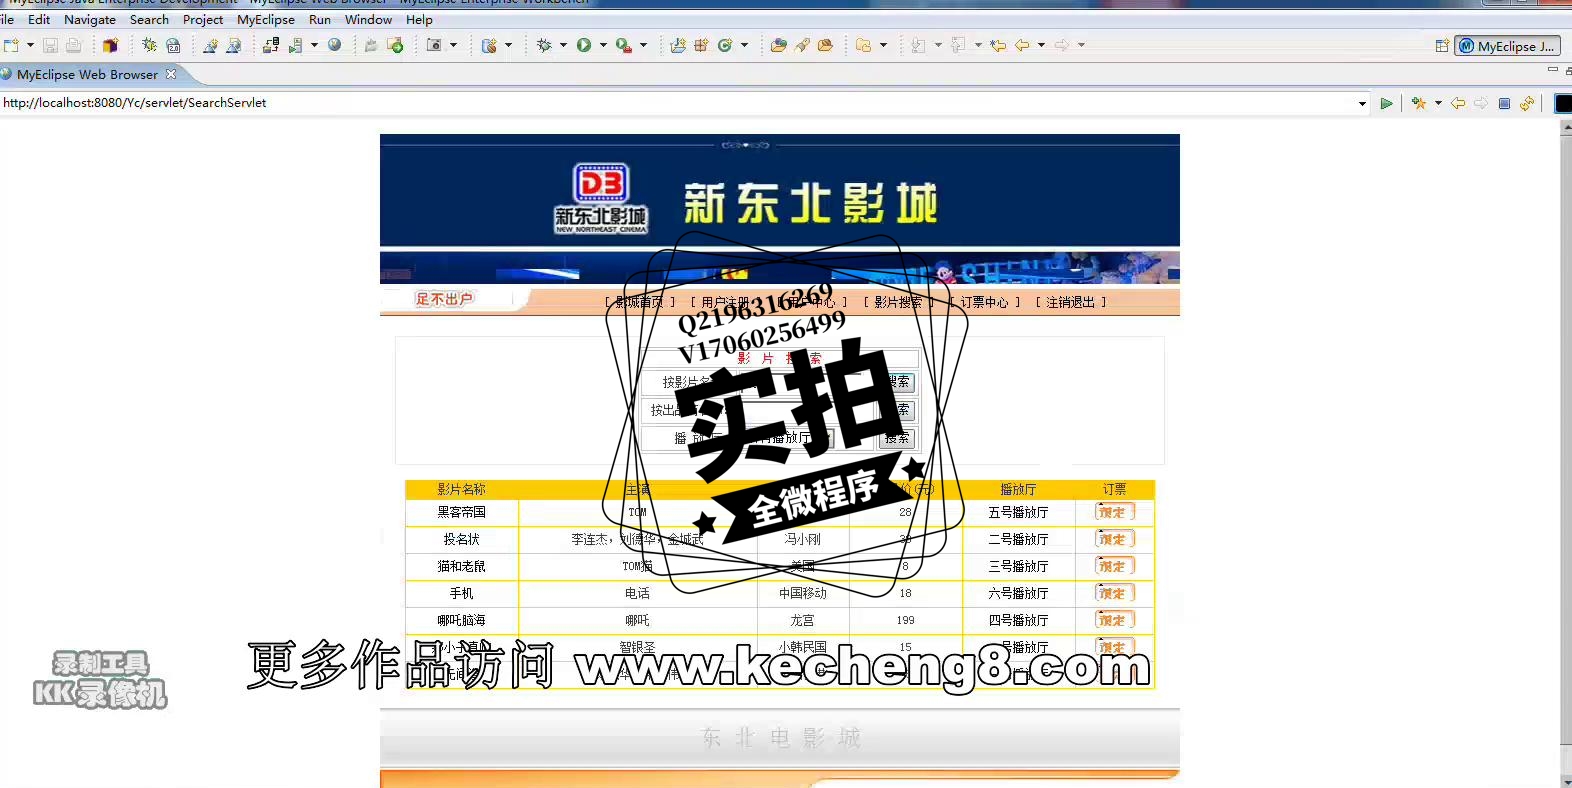Image resolution: width=1572 pixels, height=788 pixels.
Task: Expand the Debug dropdown arrow
Action: click(563, 45)
